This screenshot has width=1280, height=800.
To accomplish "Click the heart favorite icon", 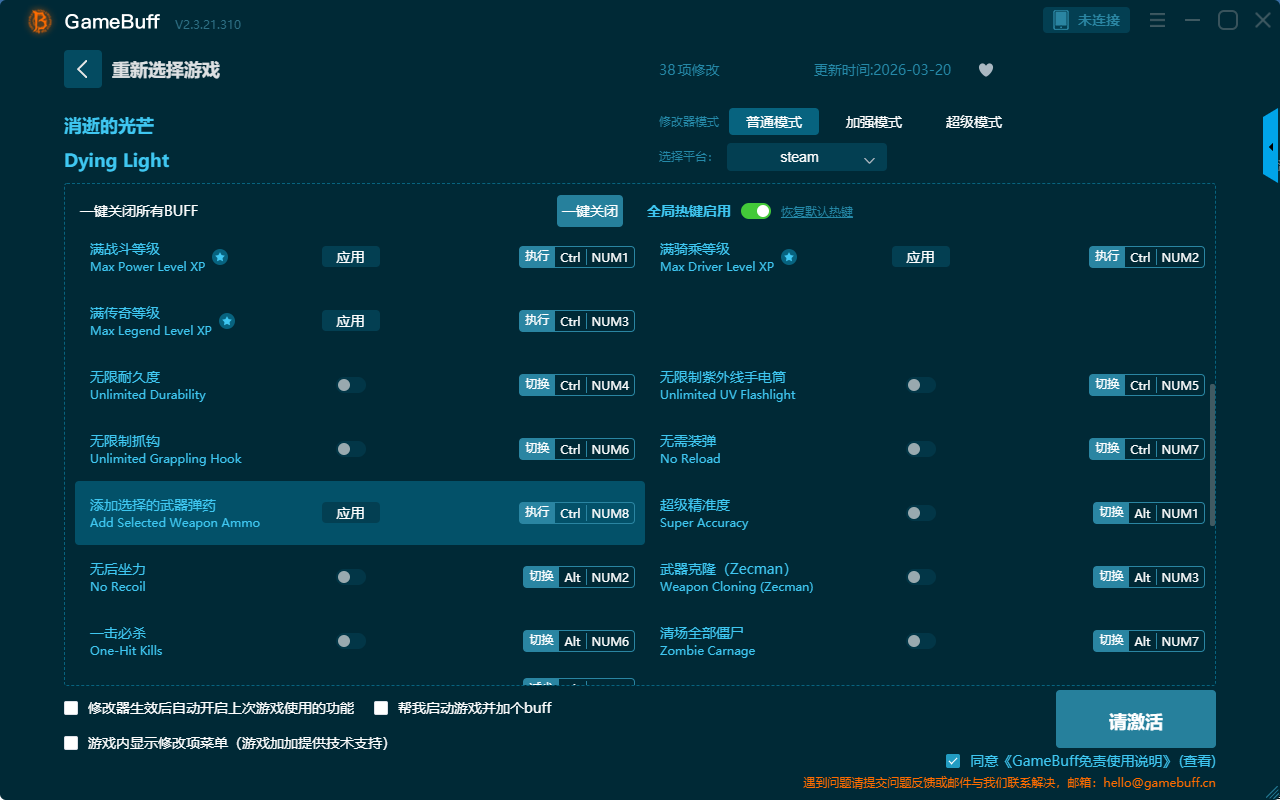I will (x=985, y=70).
